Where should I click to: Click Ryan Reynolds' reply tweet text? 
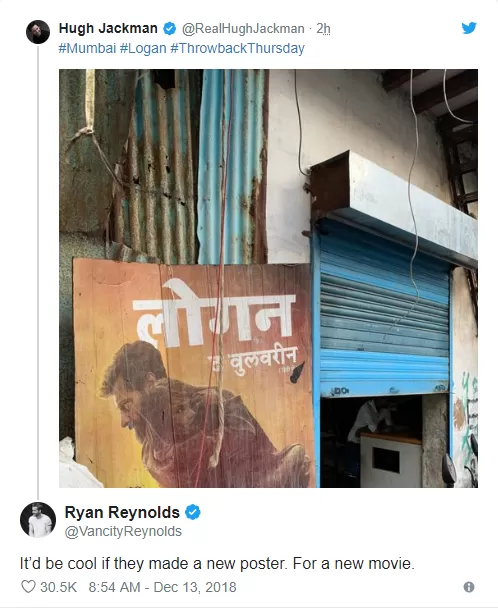[x=217, y=563]
